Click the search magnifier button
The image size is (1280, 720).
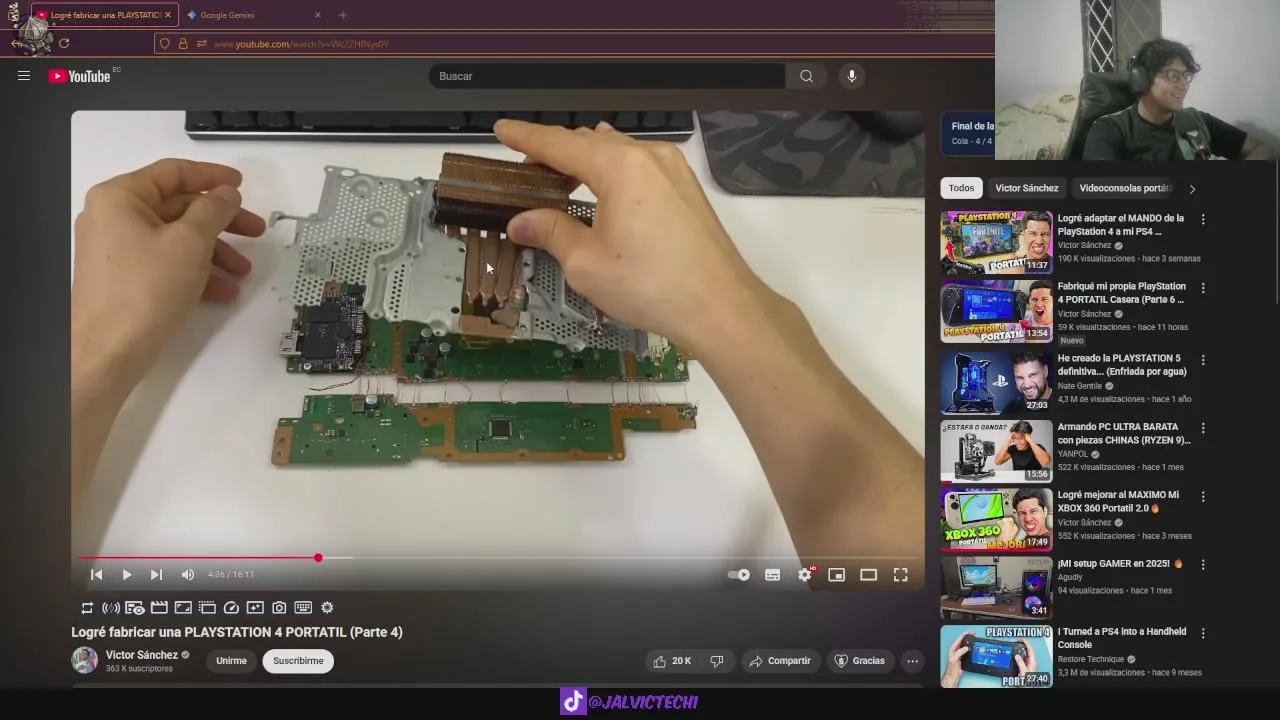click(x=806, y=76)
